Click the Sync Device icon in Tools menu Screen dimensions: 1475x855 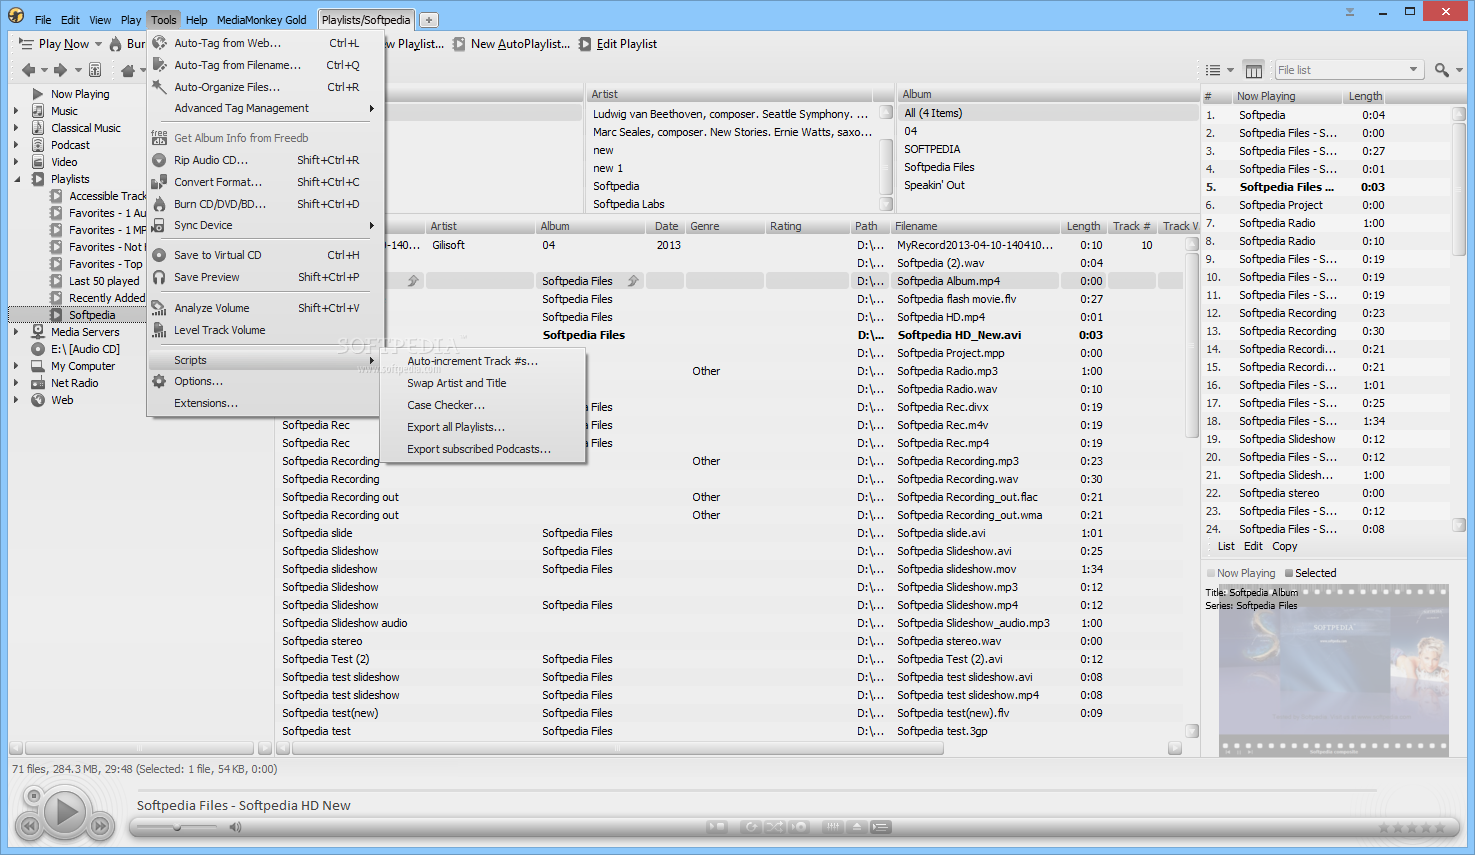(159, 226)
